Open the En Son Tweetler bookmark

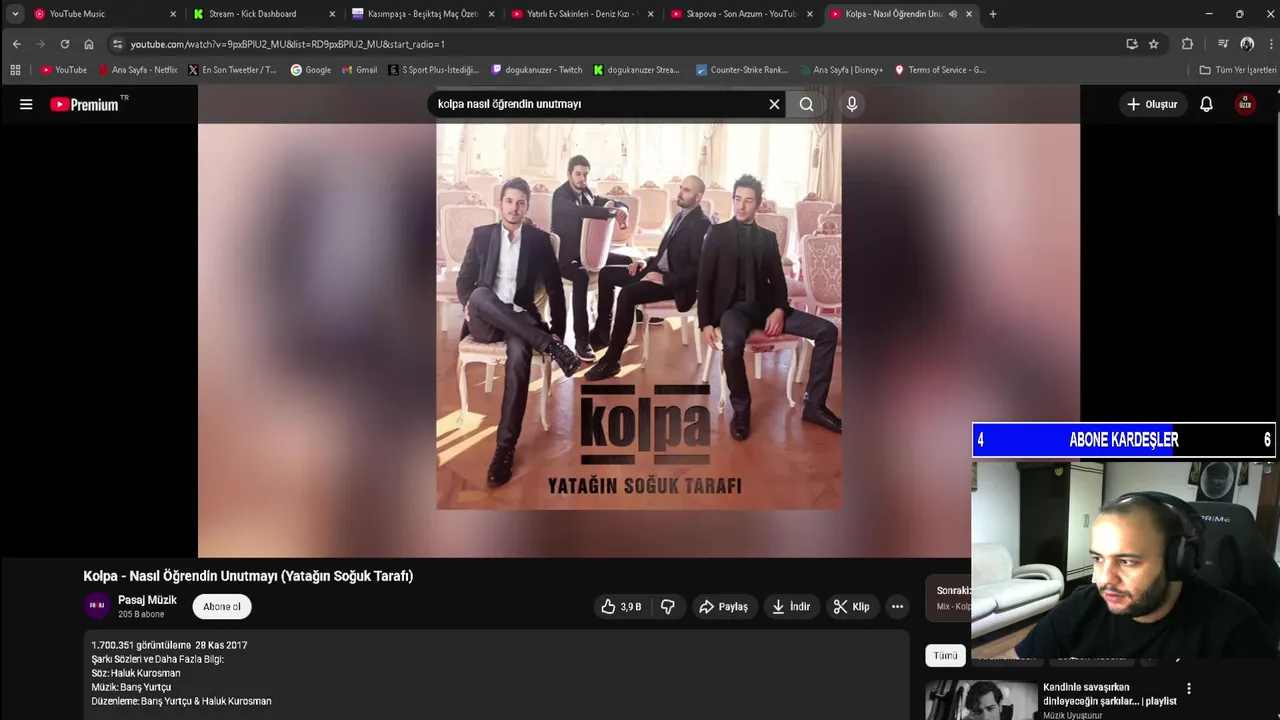click(233, 70)
